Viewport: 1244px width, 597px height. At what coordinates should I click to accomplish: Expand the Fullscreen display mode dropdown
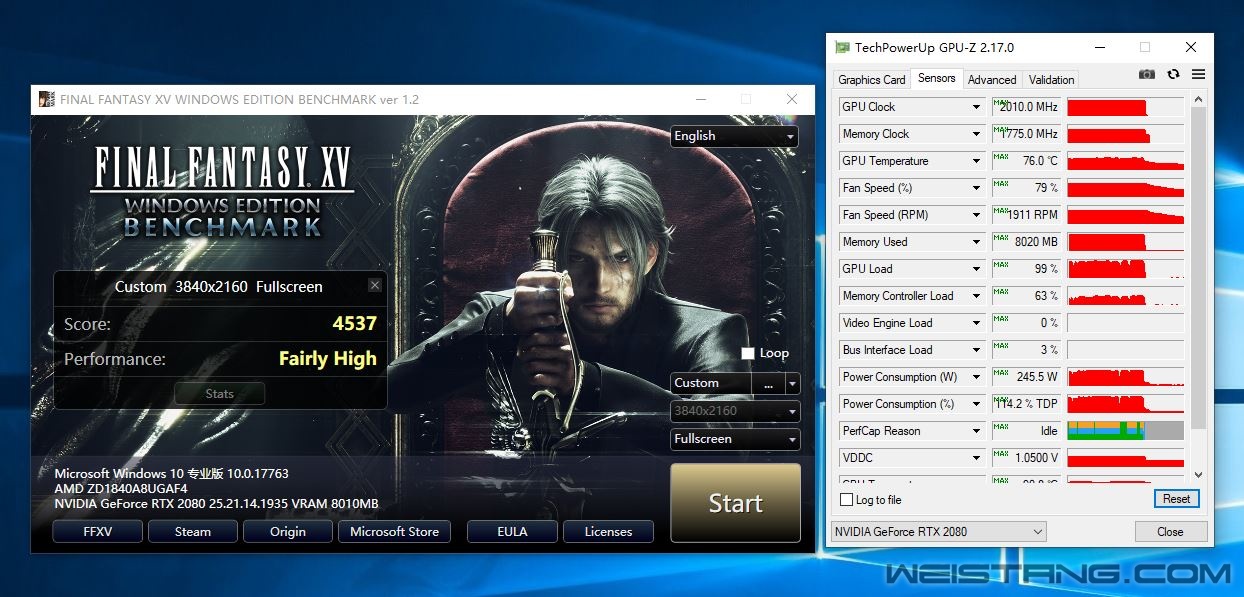735,439
